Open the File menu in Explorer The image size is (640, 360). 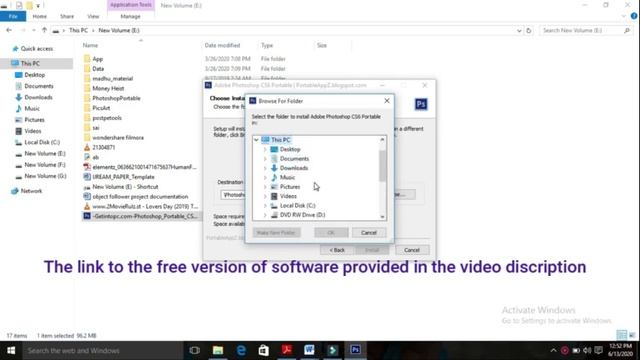(13, 16)
